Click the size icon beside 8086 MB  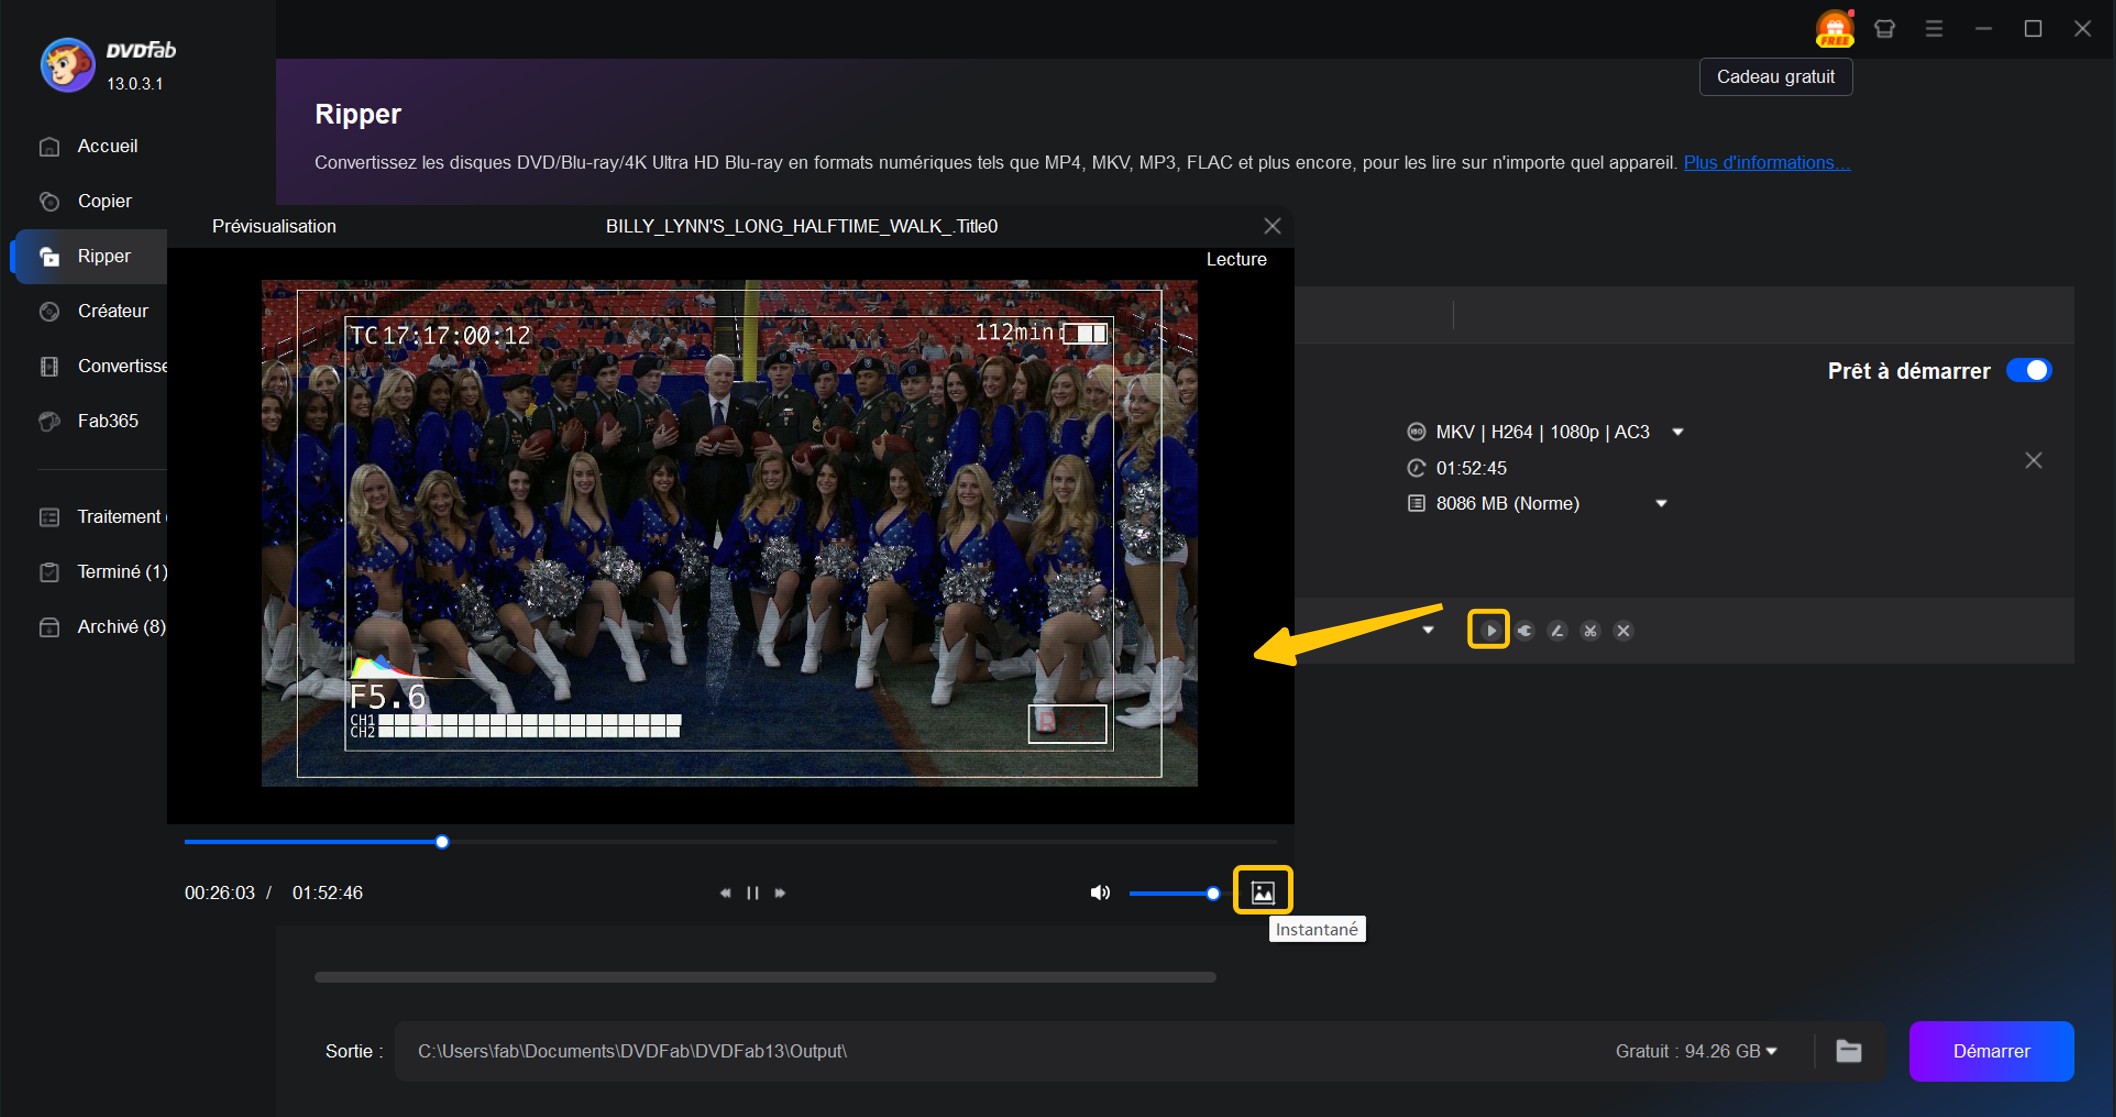1416,503
